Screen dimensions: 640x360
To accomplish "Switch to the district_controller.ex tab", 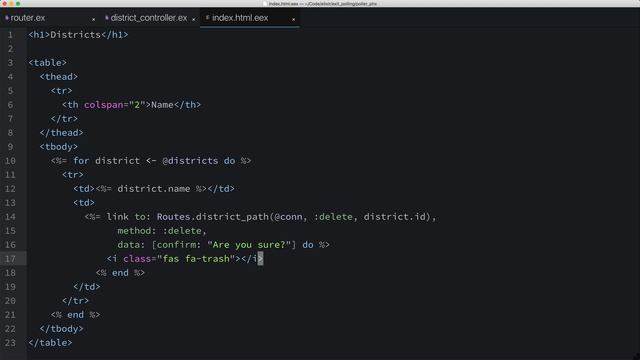I will tap(149, 18).
